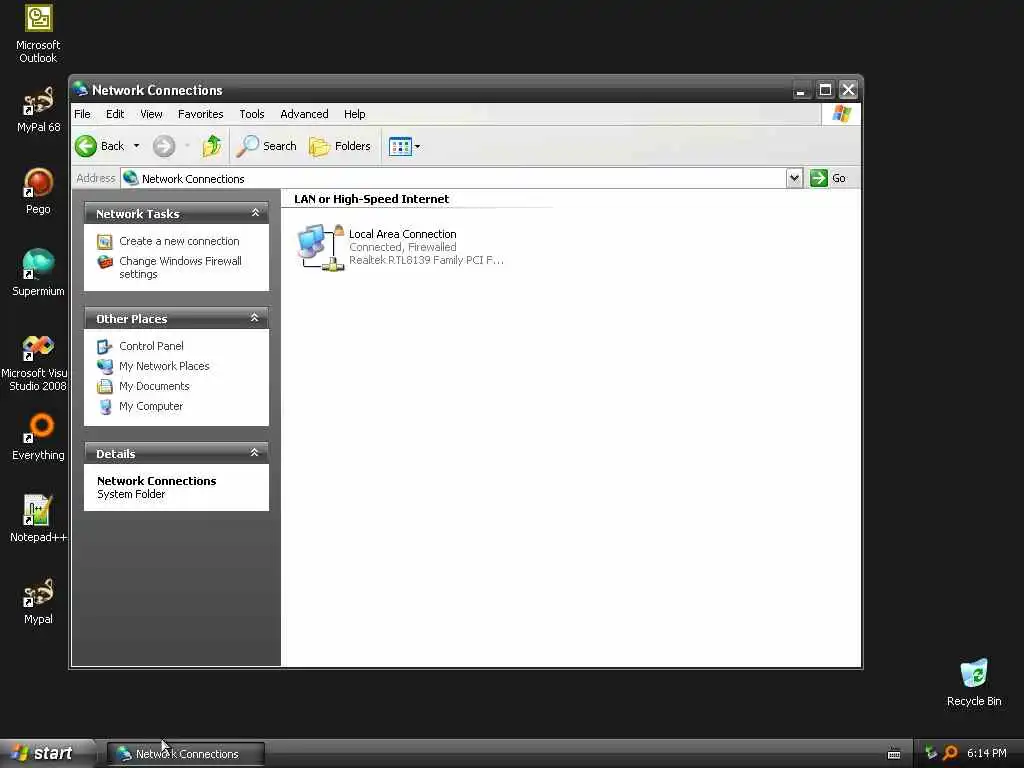Open My Documents link

click(154, 387)
